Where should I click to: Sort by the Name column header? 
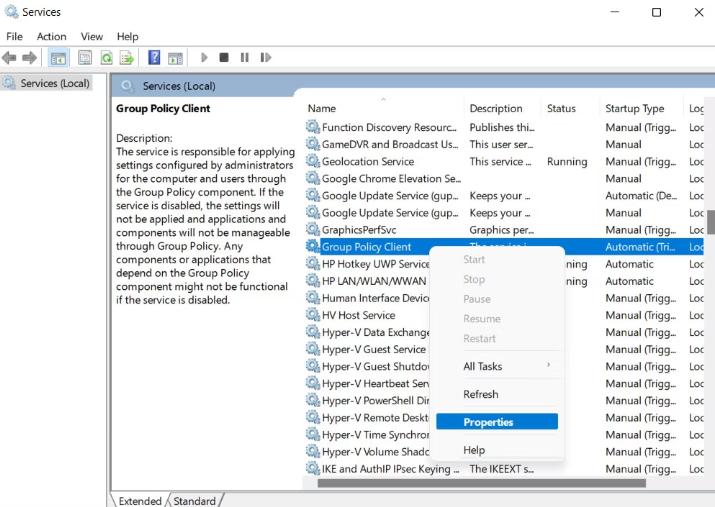384,109
